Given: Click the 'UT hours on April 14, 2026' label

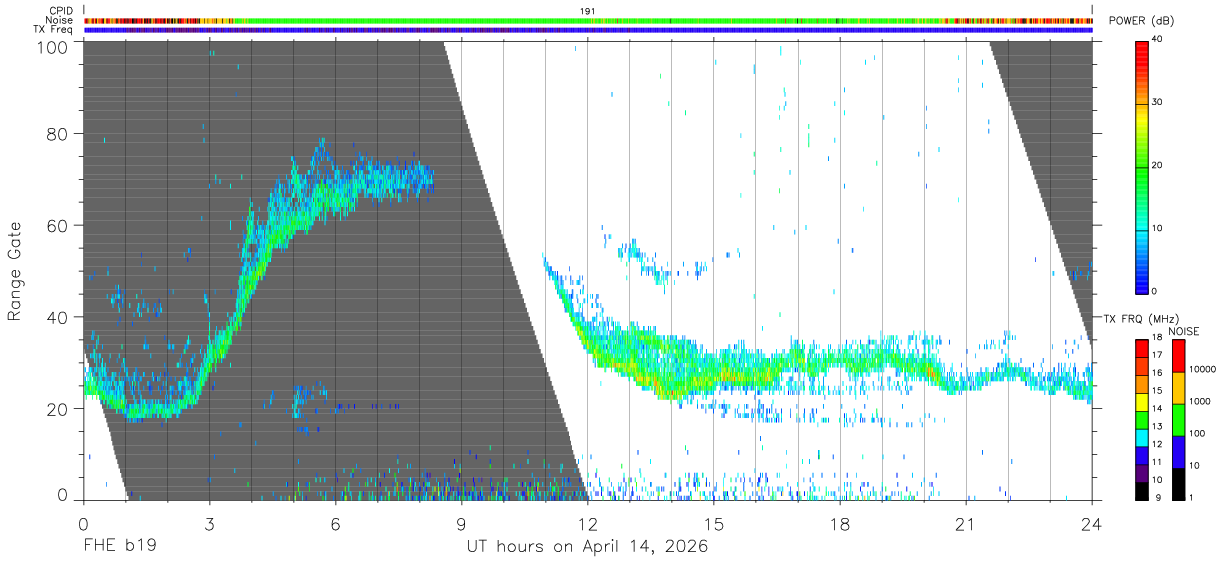Looking at the screenshot, I should (588, 547).
